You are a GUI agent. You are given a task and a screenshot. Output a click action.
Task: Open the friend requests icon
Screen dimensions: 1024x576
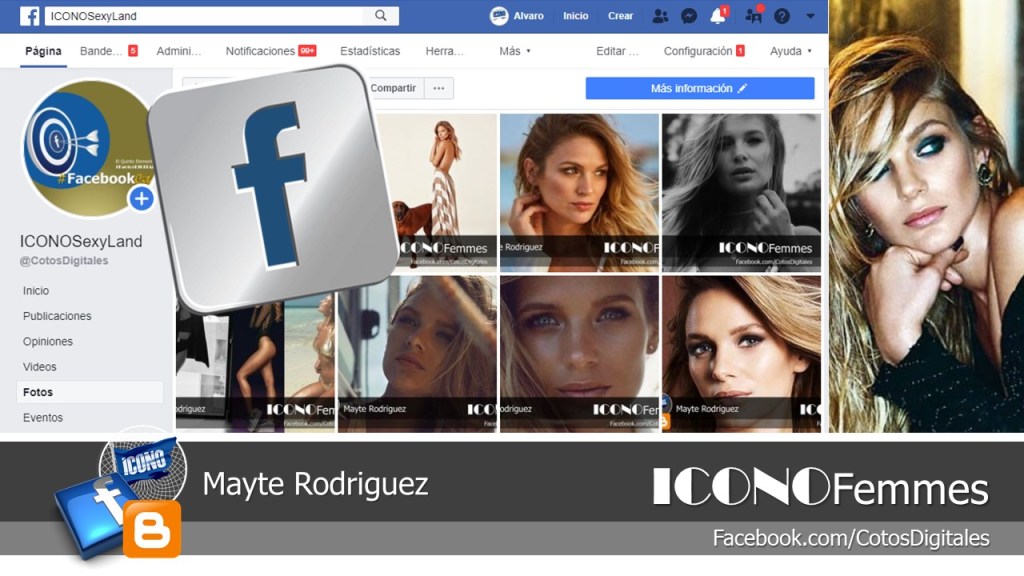[660, 16]
